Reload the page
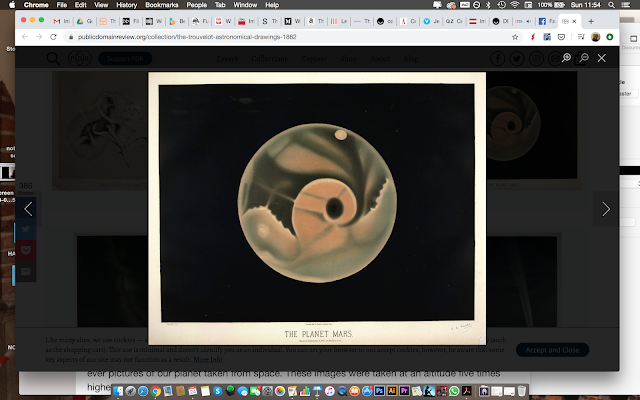 click(x=53, y=37)
